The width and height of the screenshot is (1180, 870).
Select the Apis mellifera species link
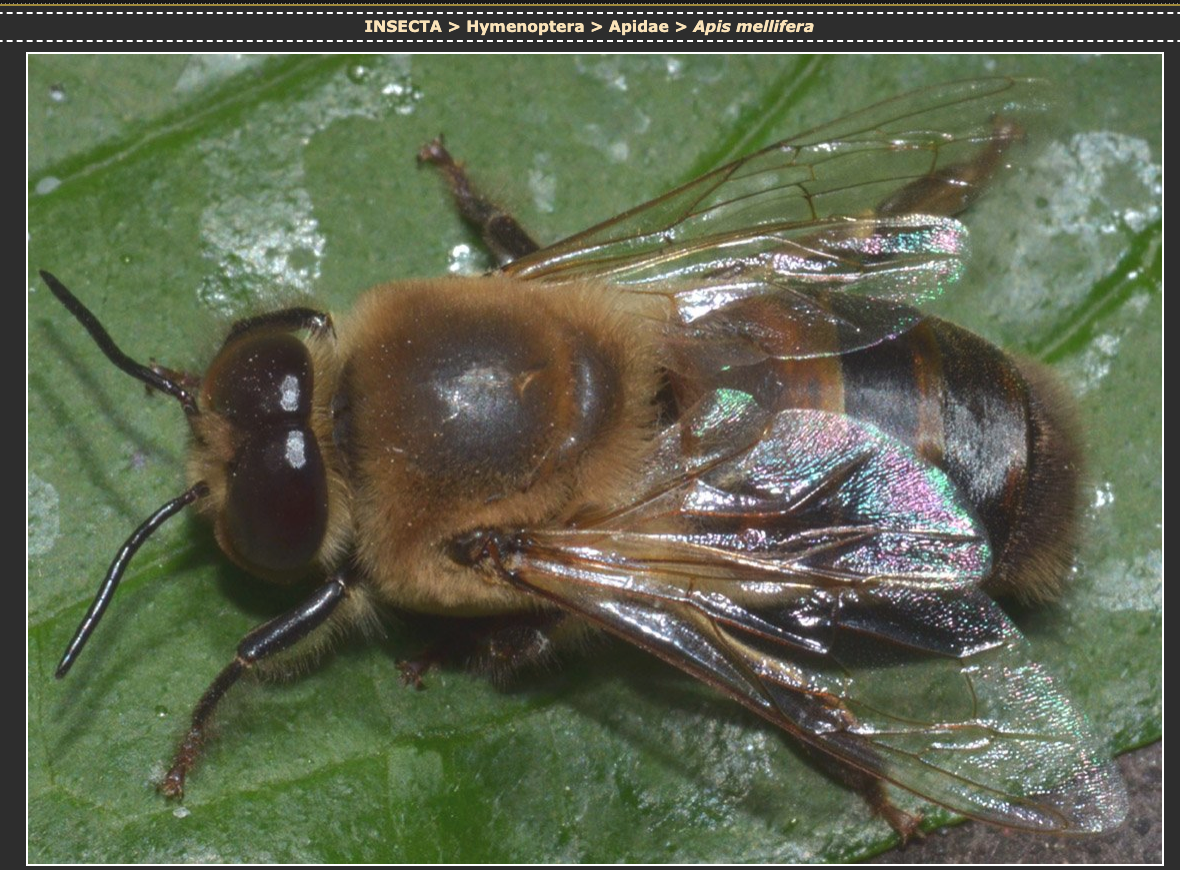pyautogui.click(x=753, y=26)
